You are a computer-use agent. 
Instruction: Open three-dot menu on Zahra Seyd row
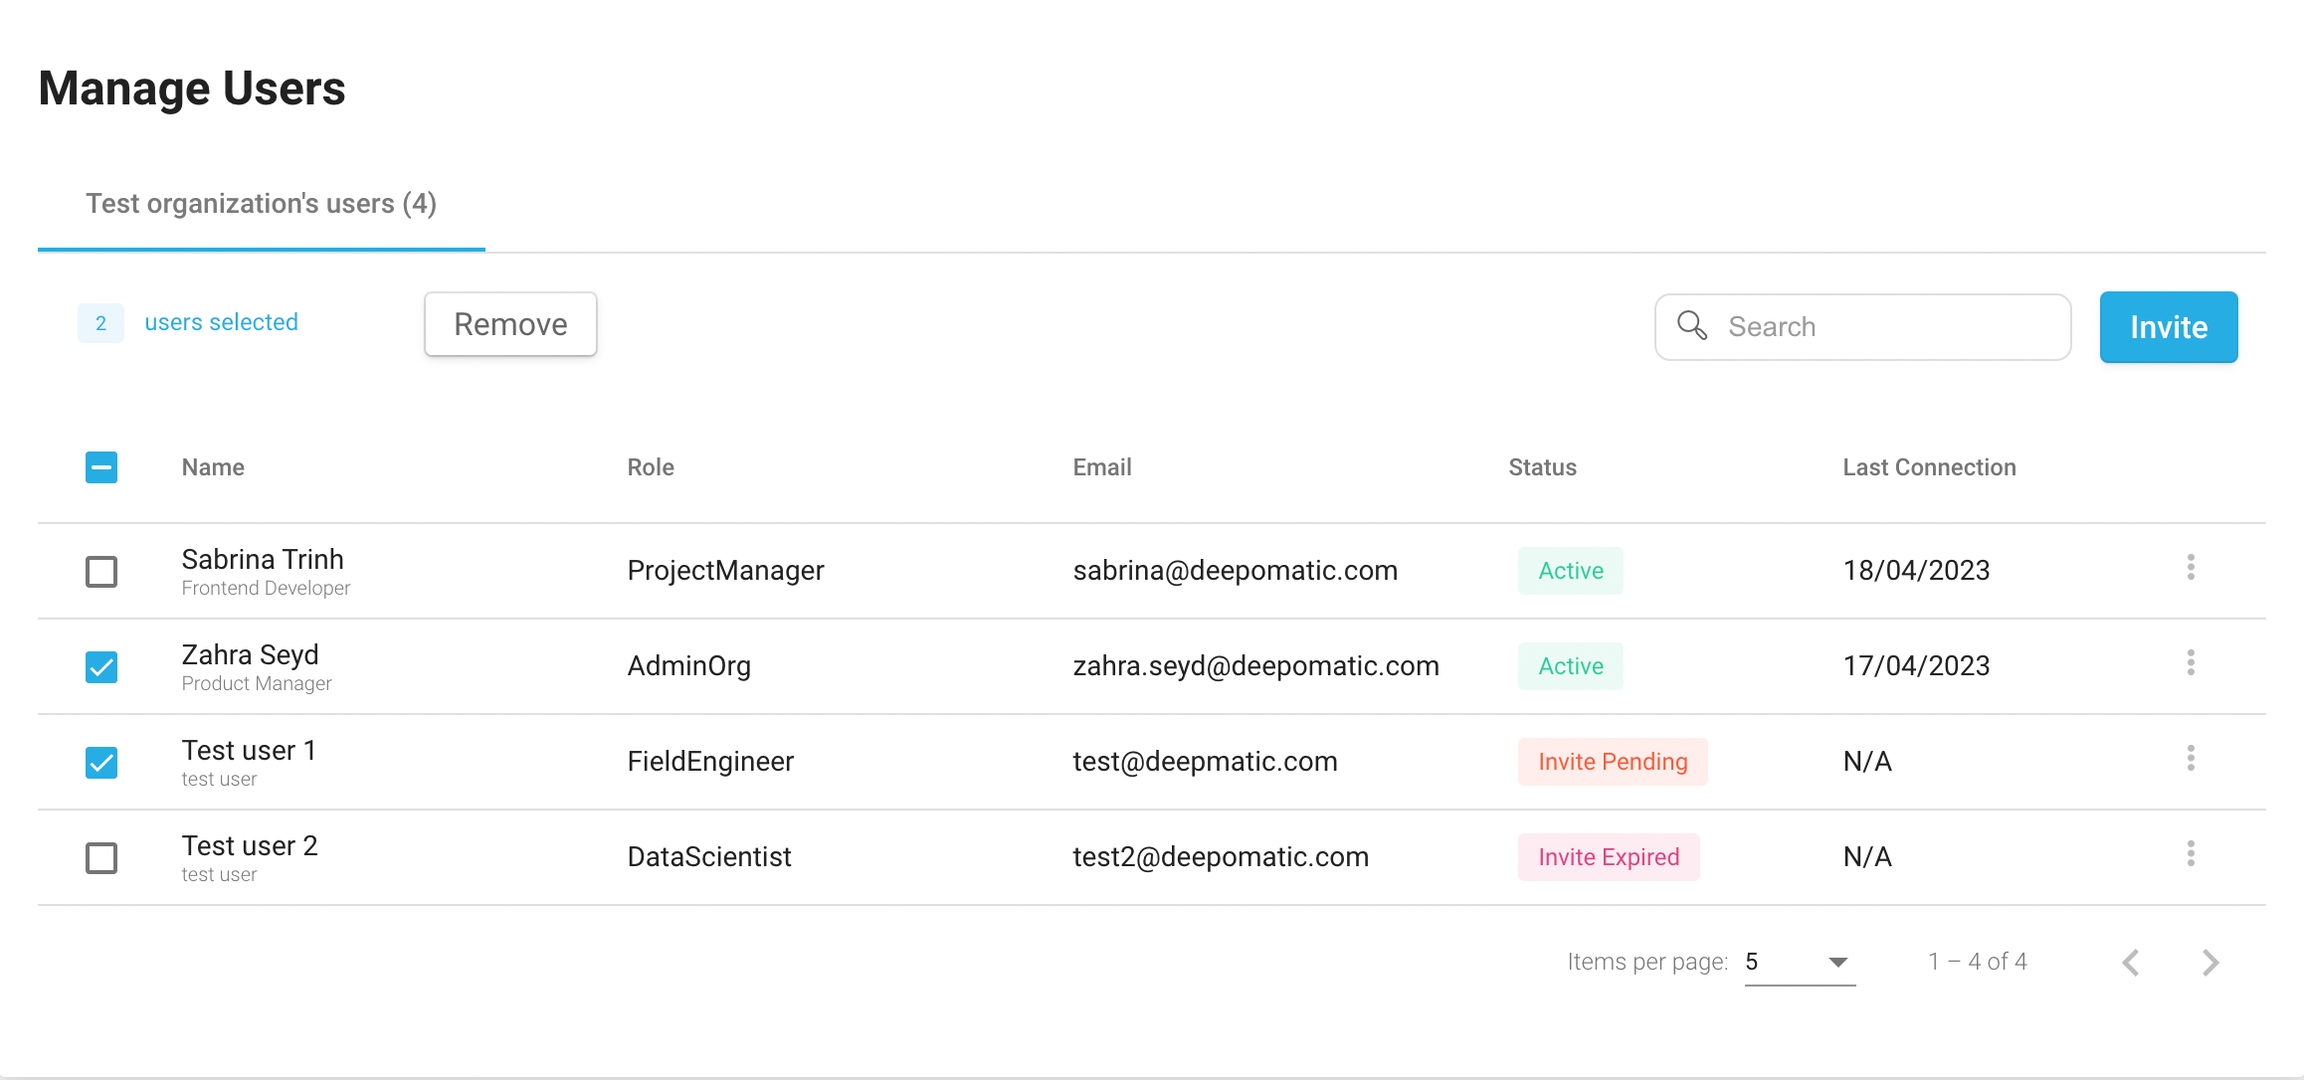click(x=2190, y=663)
